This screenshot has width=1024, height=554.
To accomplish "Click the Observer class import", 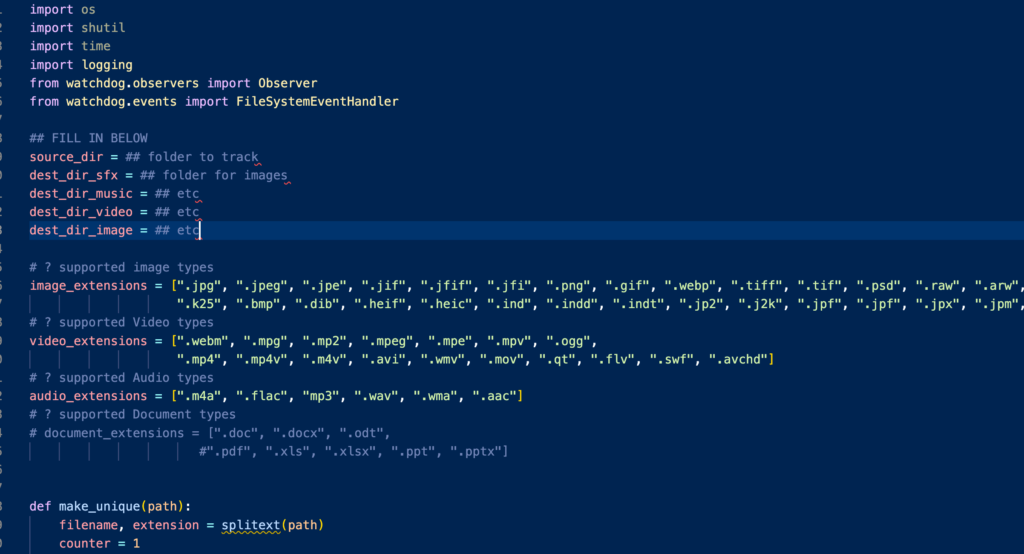I will pos(287,84).
